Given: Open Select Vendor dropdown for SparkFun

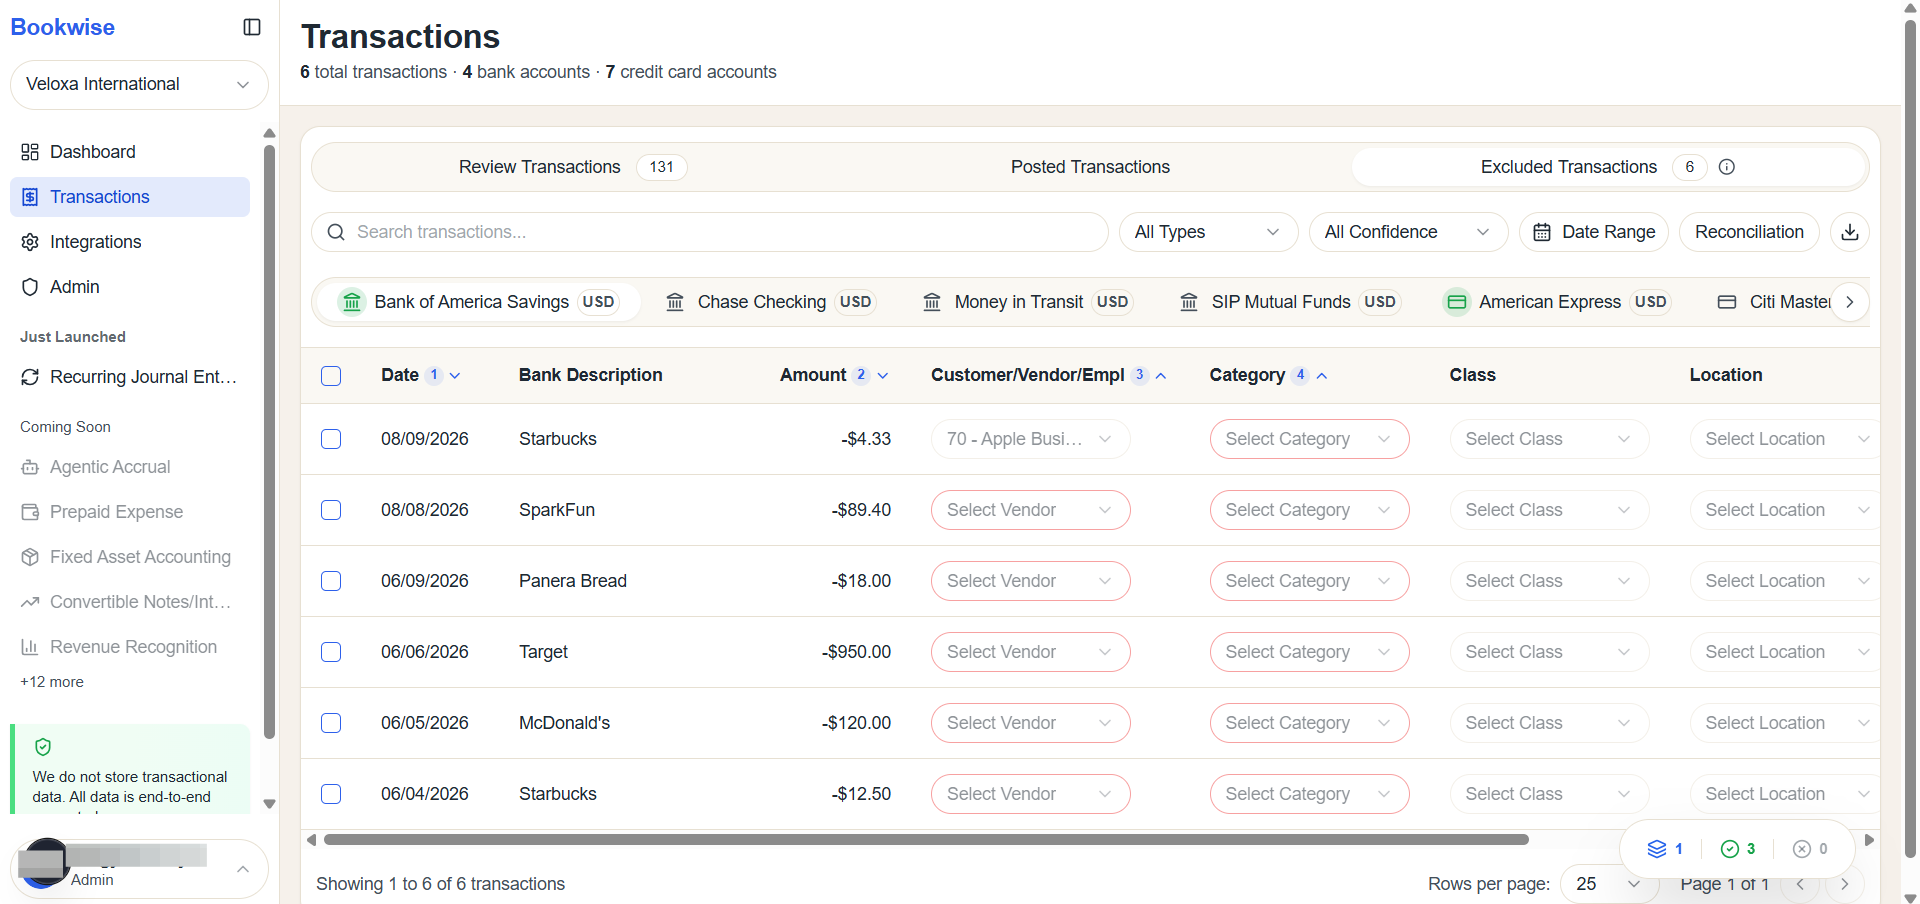Looking at the screenshot, I should [x=1030, y=510].
